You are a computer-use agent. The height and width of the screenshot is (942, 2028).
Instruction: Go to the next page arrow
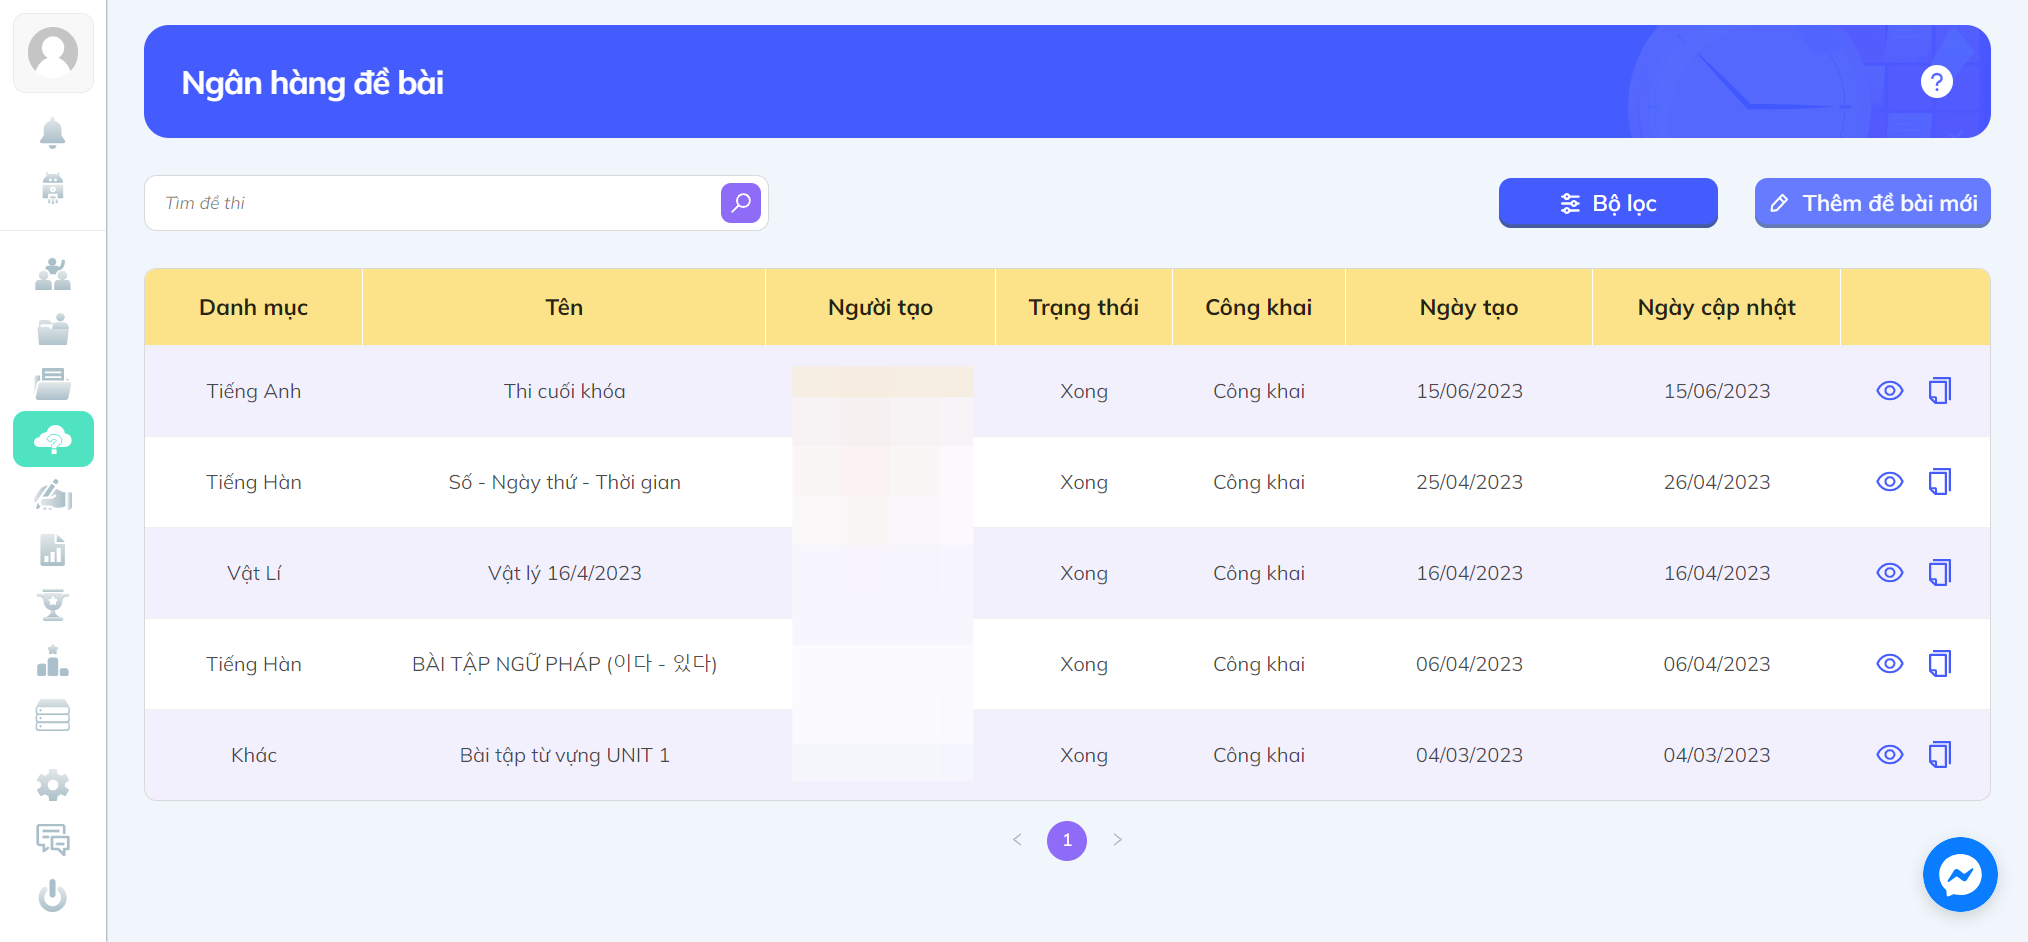[1118, 840]
